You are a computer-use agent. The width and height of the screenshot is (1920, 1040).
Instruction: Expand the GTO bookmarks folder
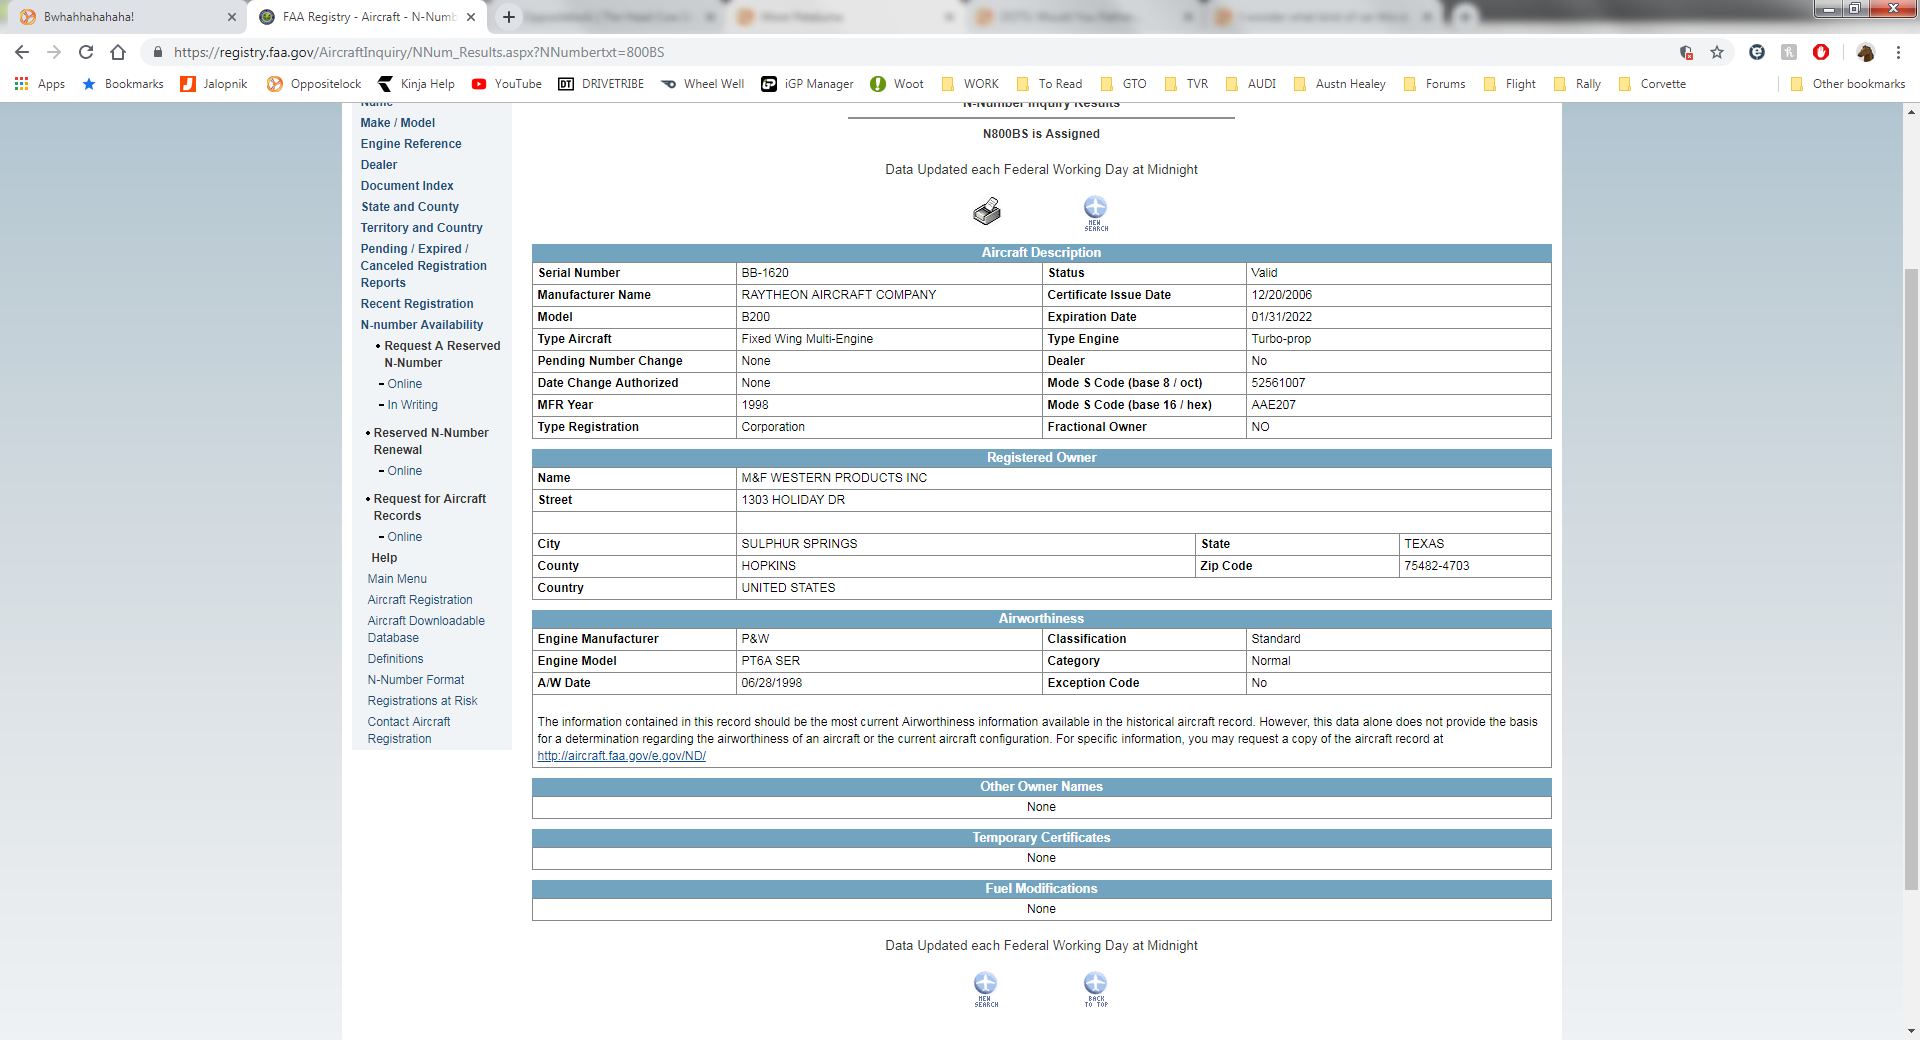(1123, 84)
